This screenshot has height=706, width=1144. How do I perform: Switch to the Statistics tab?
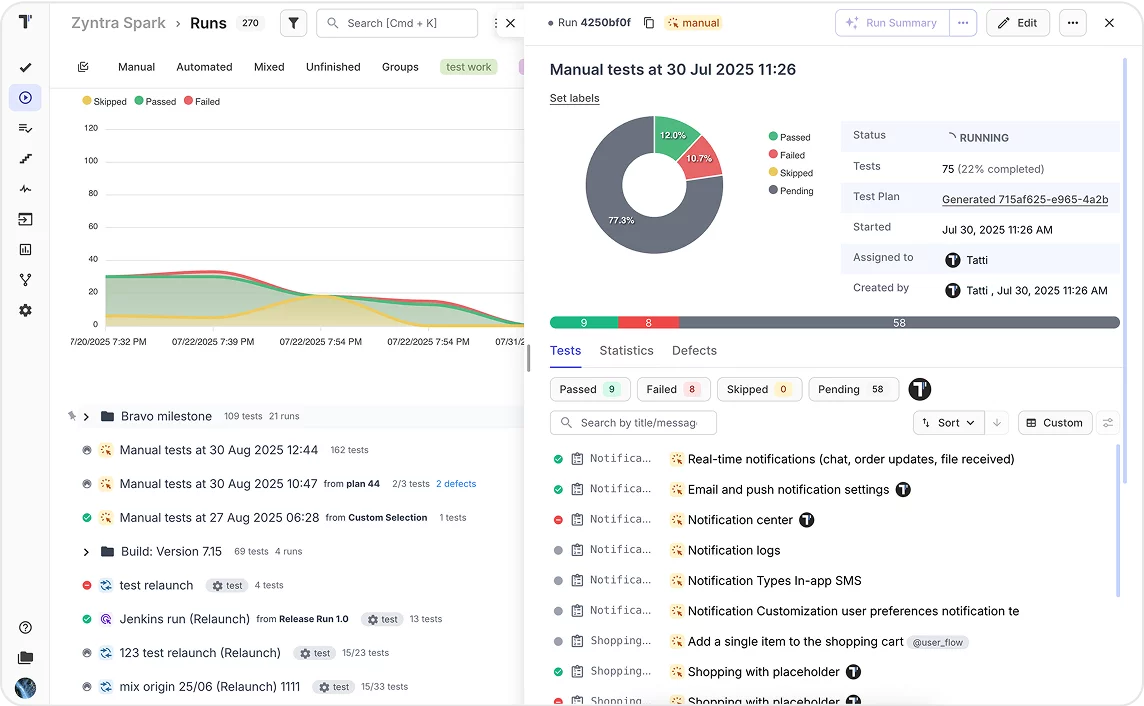(x=626, y=350)
